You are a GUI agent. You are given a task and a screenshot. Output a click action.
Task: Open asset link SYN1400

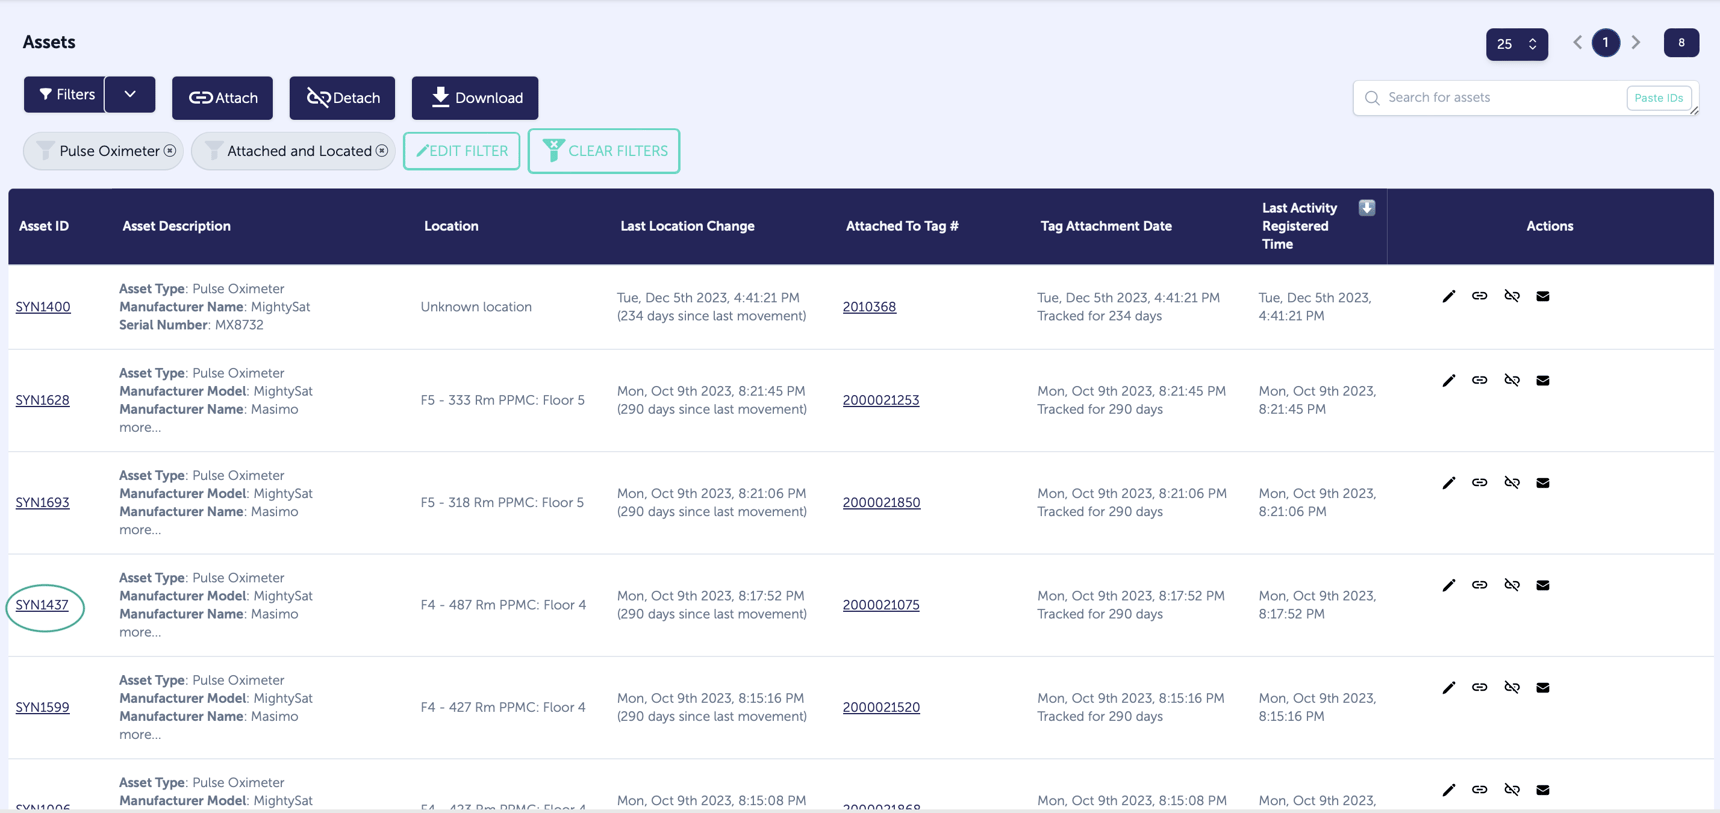43,307
